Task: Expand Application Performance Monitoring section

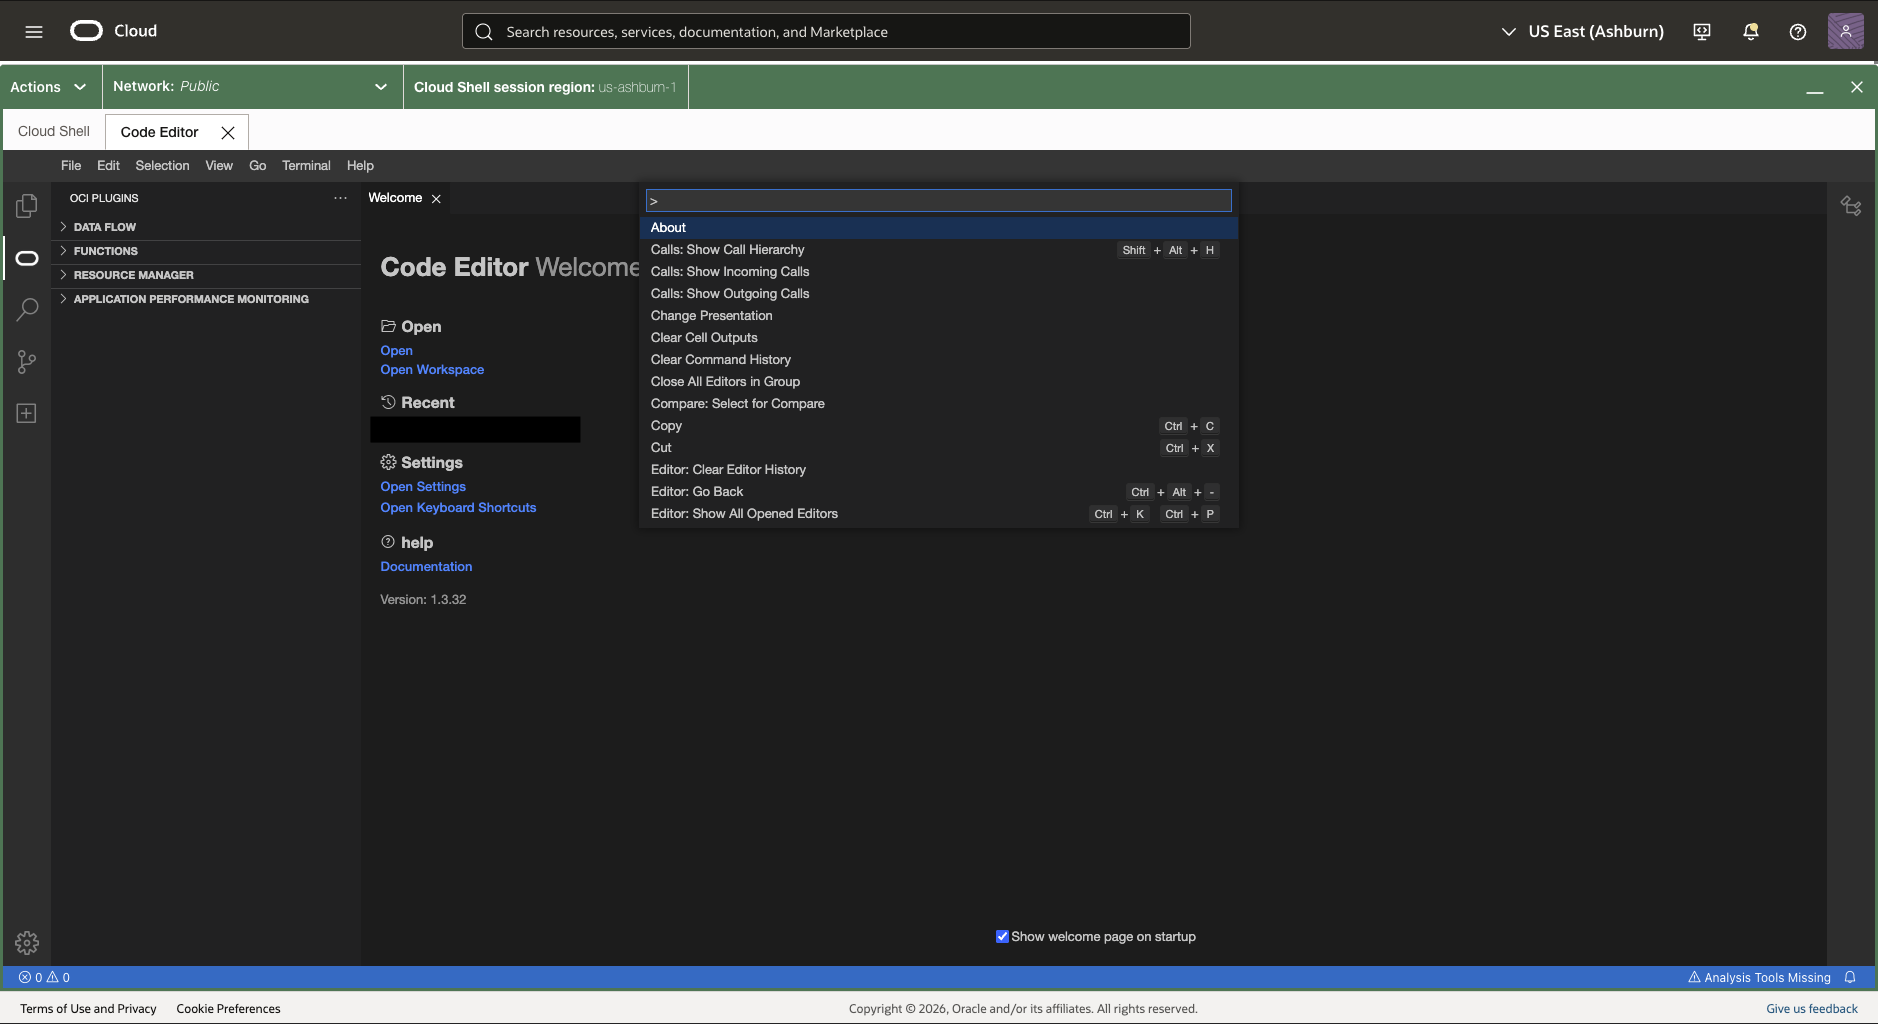Action: coord(206,299)
